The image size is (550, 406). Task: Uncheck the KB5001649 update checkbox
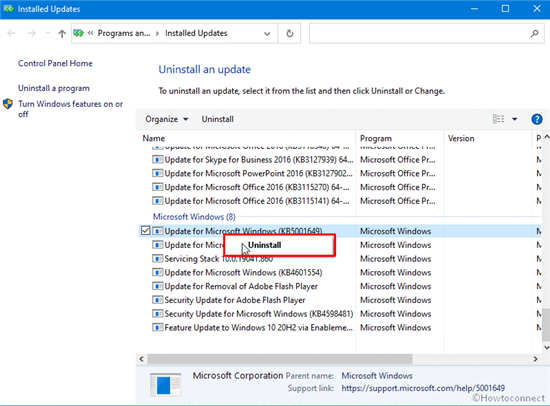(145, 231)
